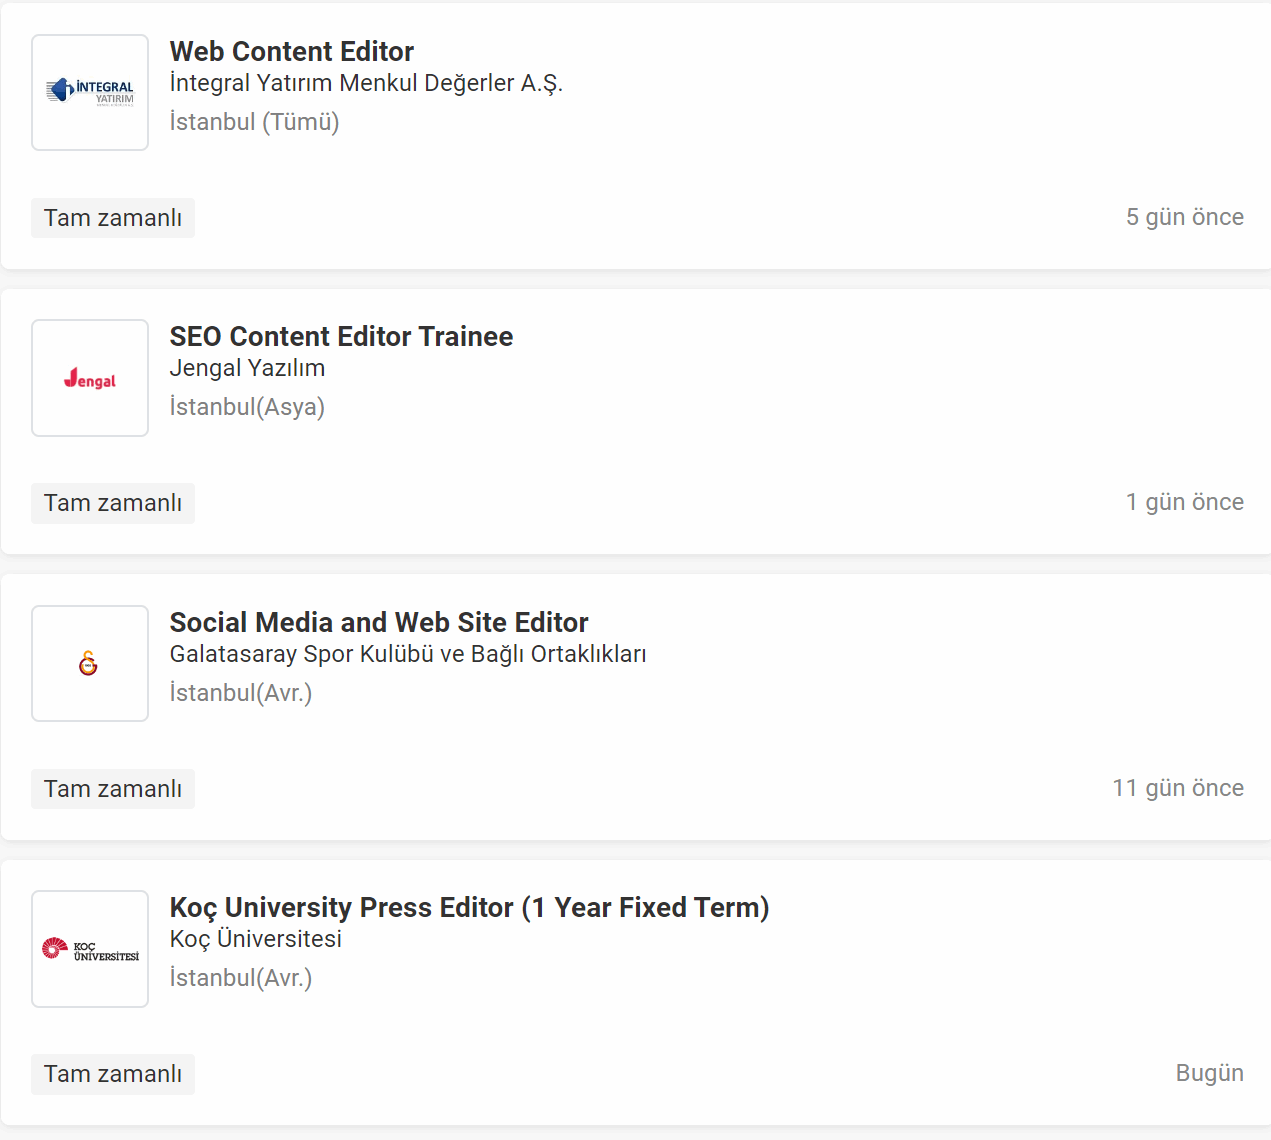Click Tam zamanlı tag on Web Content Editor
This screenshot has width=1271, height=1140.
(113, 218)
